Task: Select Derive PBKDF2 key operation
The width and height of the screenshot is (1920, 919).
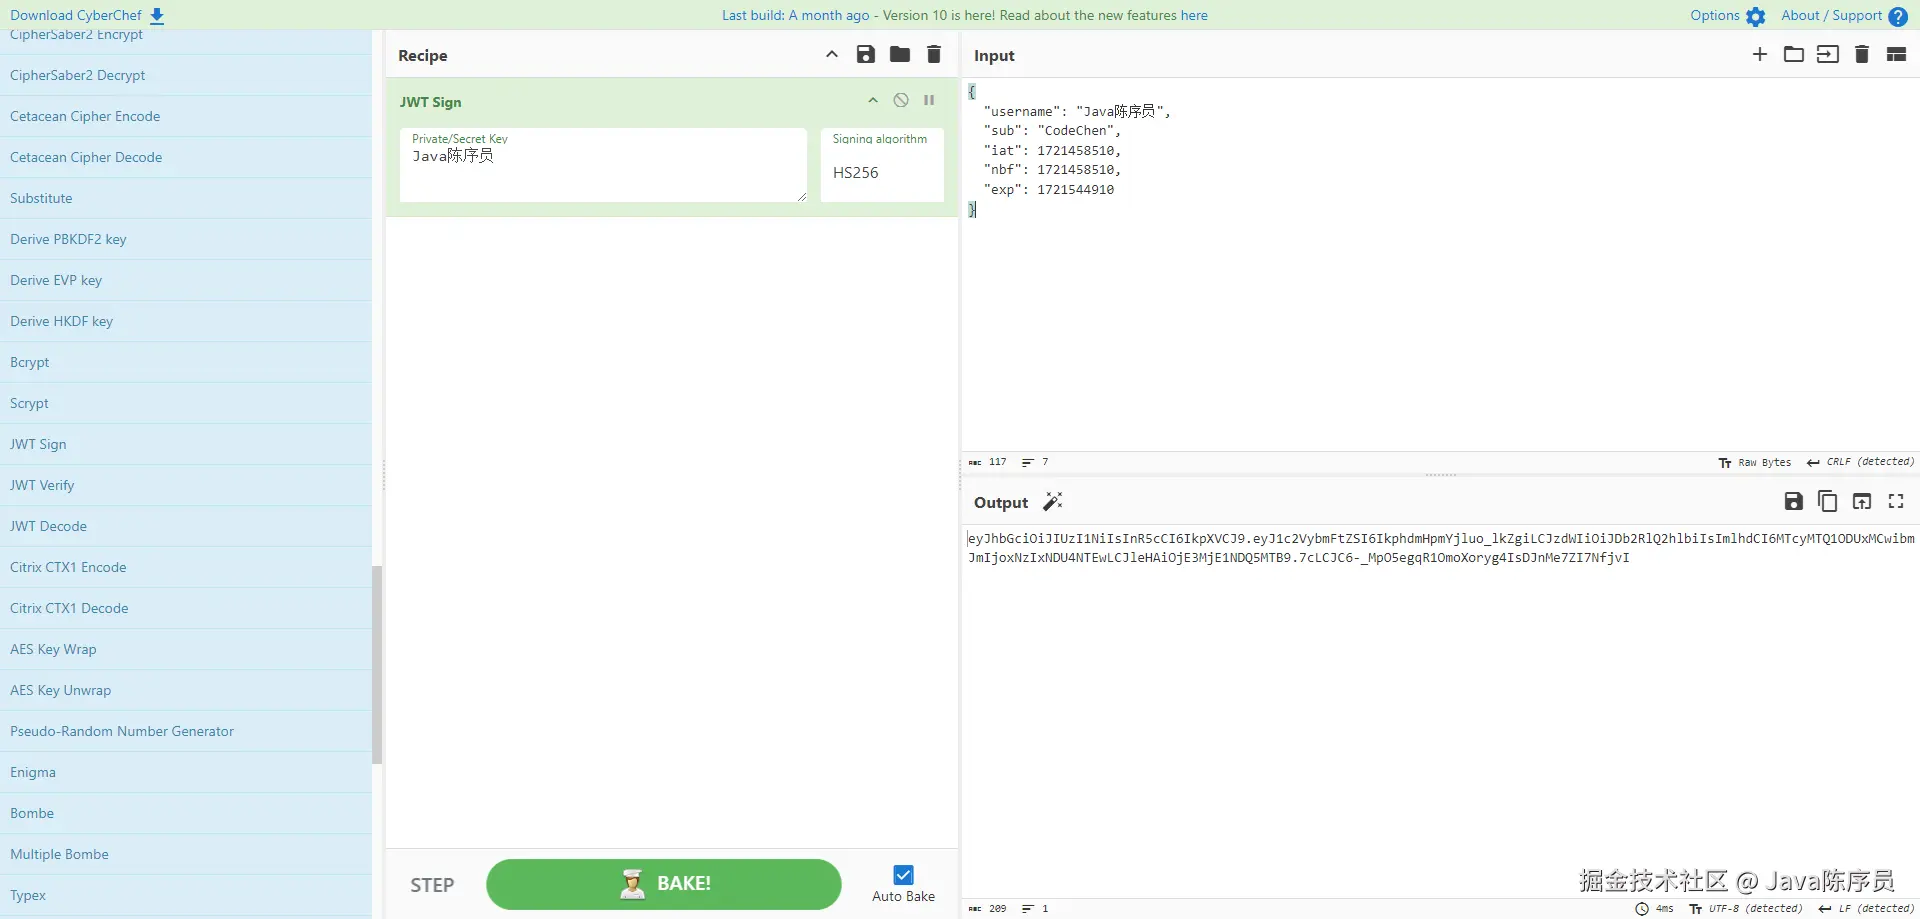Action: 185,239
